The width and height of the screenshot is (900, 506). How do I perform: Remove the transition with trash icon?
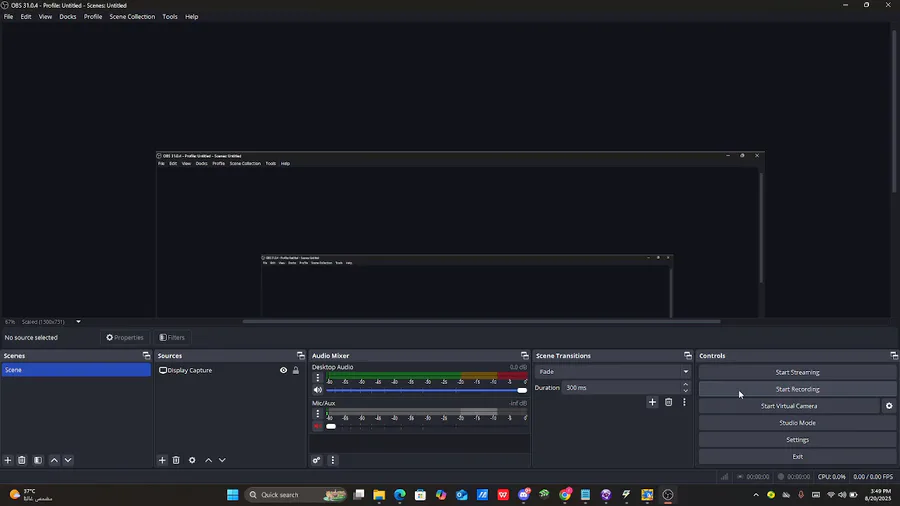668,402
